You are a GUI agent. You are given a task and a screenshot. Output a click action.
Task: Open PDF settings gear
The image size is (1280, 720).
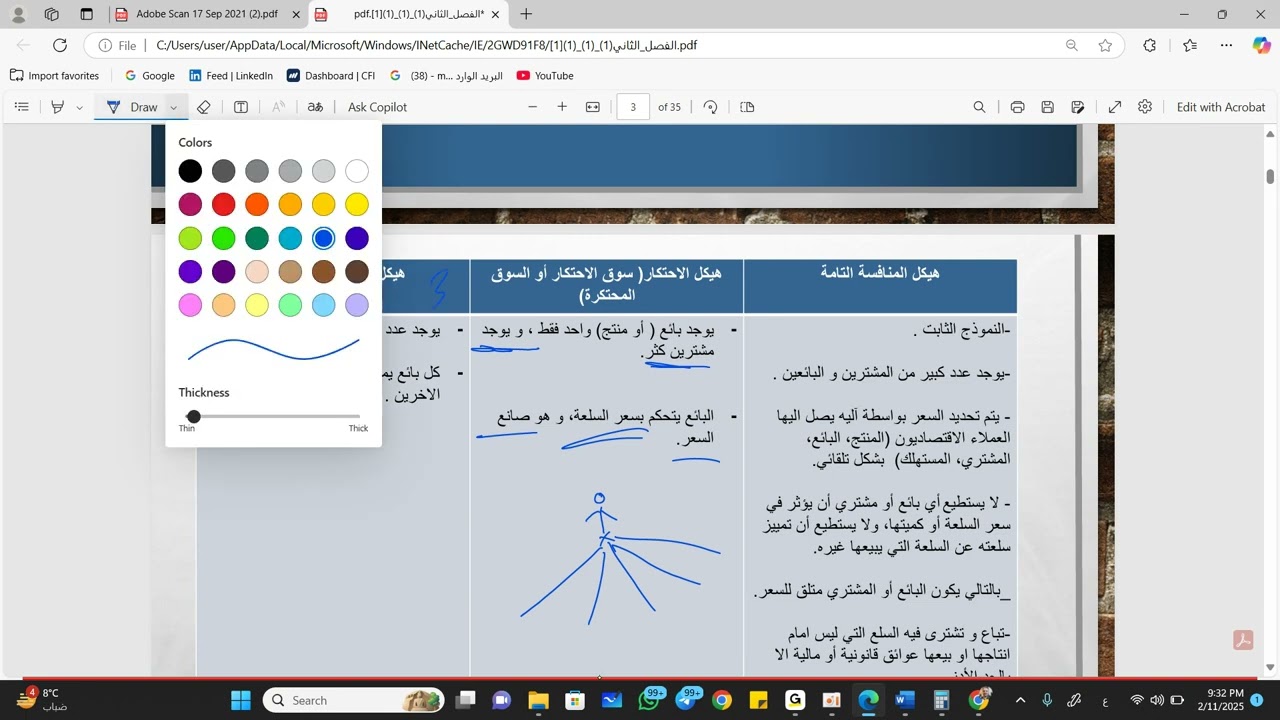(1145, 107)
